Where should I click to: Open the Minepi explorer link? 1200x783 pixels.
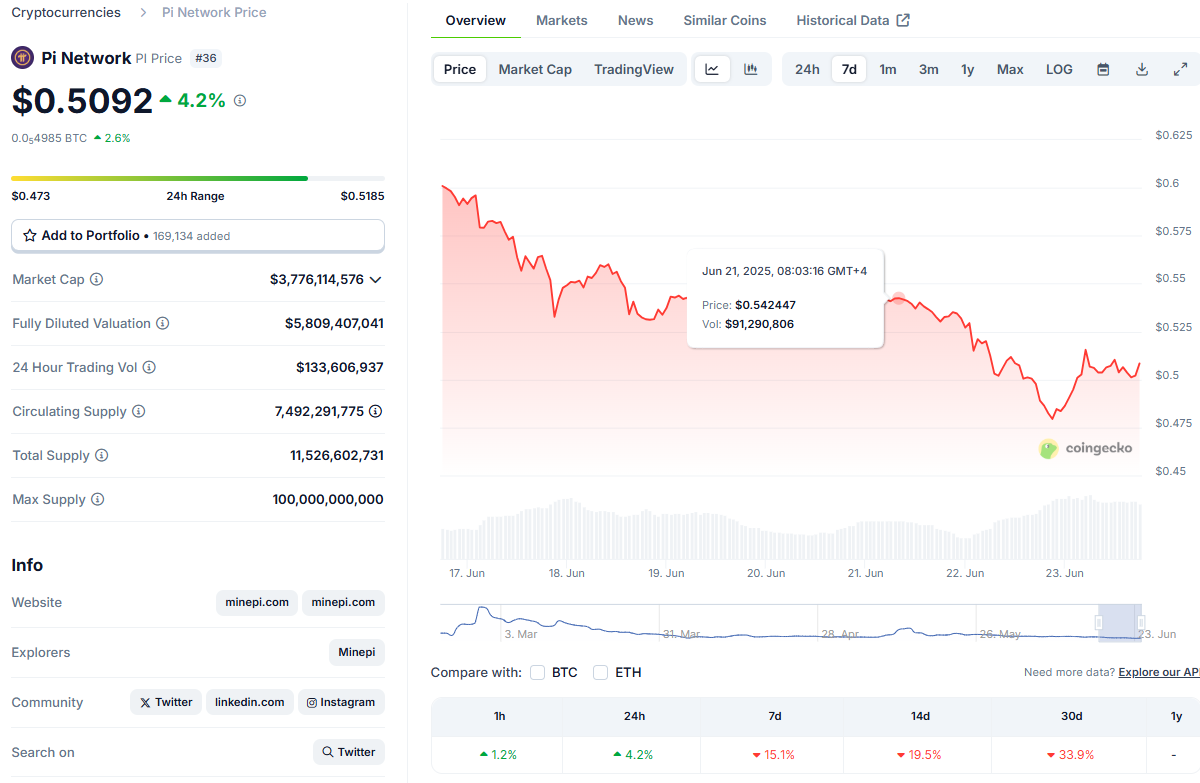coord(357,652)
